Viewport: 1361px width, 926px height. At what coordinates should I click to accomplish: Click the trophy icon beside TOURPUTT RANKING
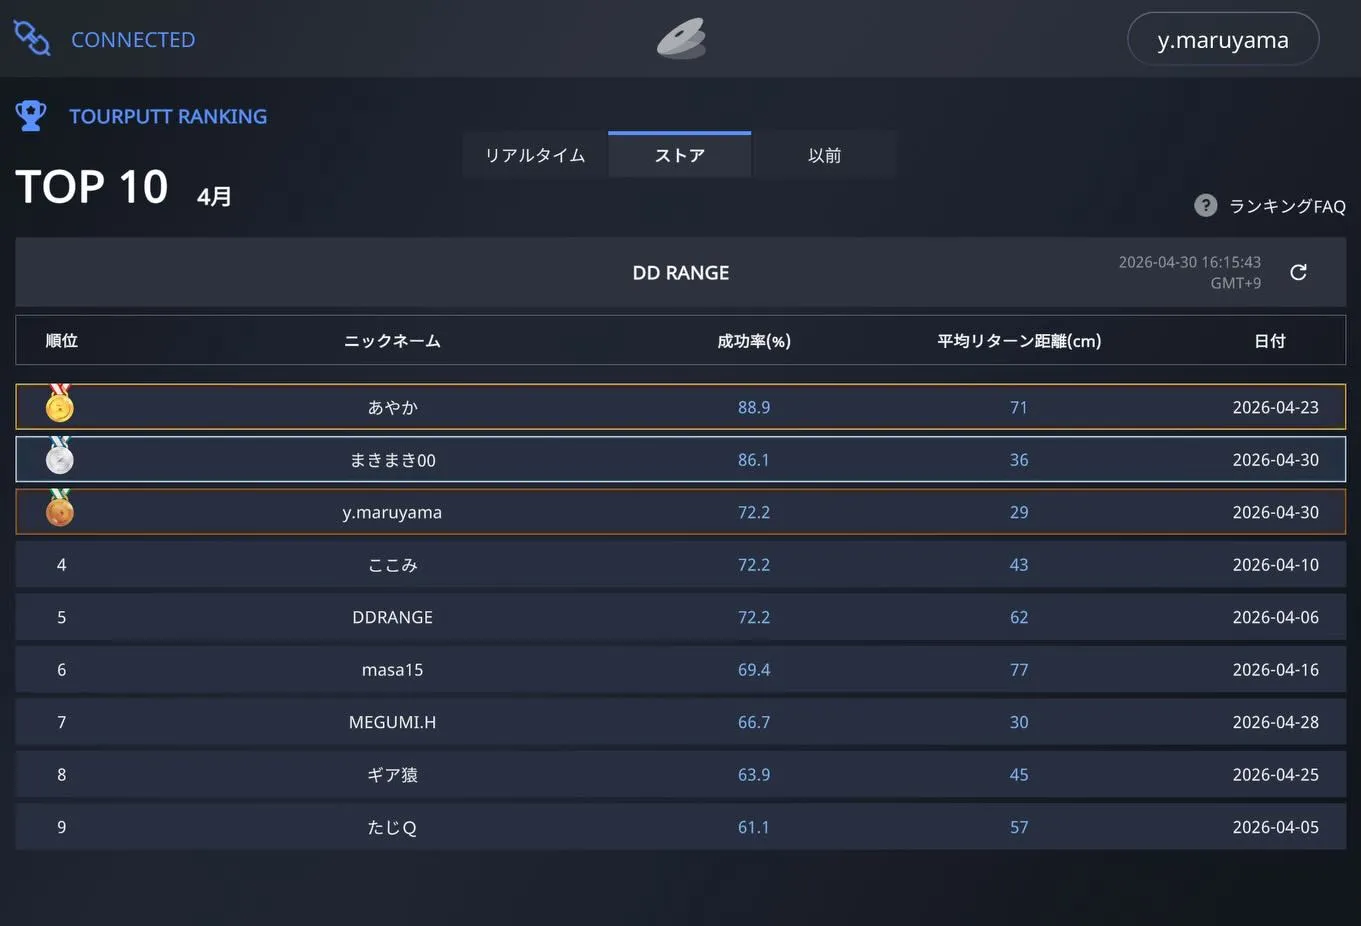(x=30, y=115)
